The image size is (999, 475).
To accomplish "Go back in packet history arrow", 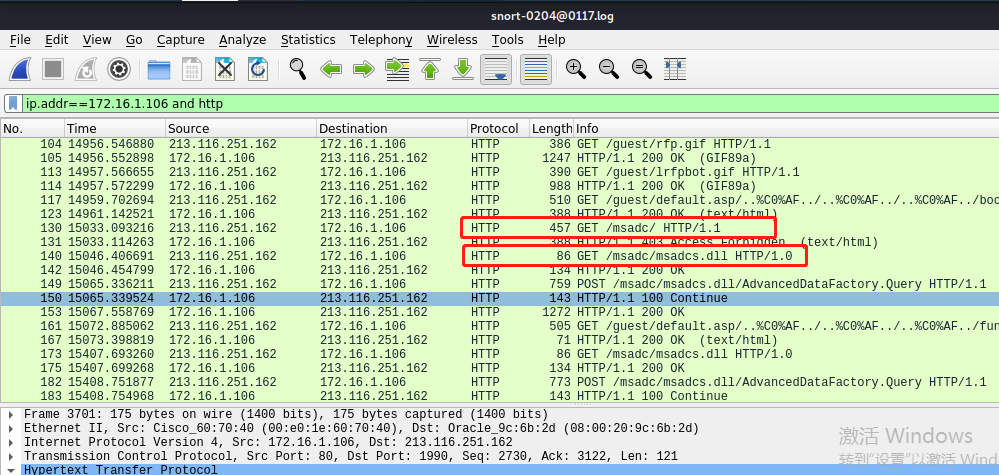I will (331, 69).
